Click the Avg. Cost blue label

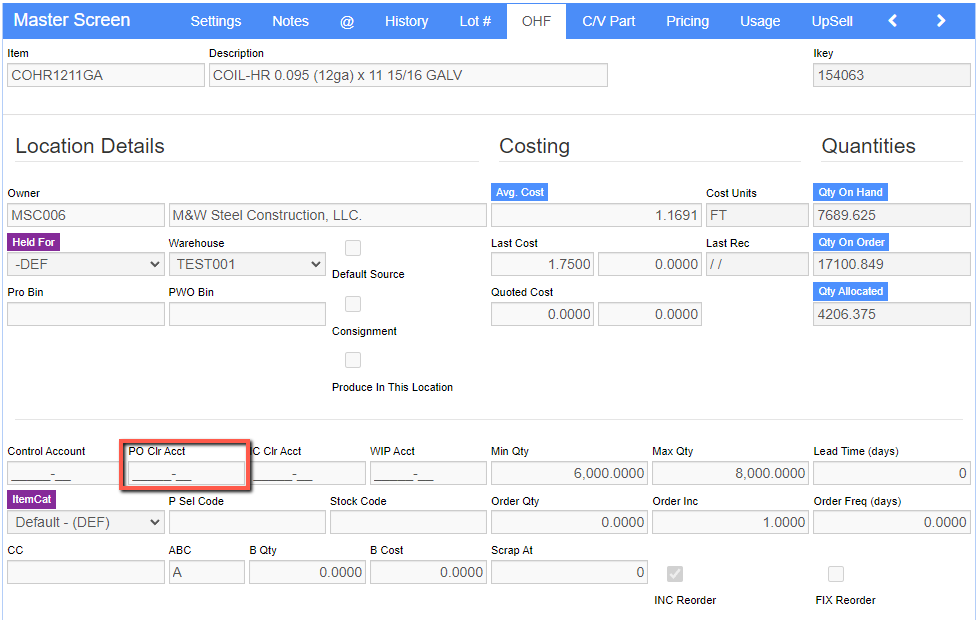[519, 192]
